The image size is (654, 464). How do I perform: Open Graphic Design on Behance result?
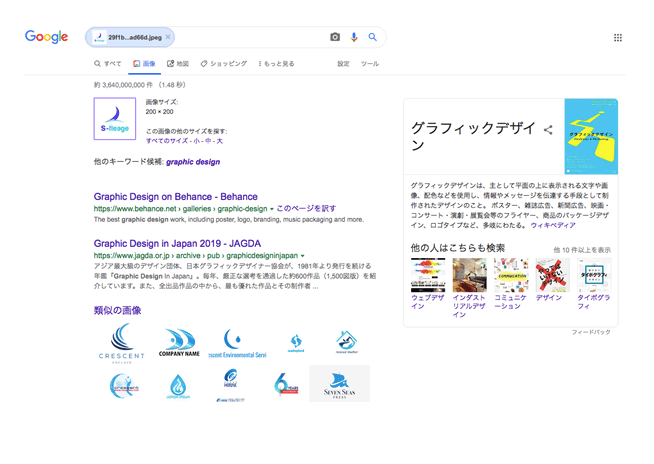(176, 197)
